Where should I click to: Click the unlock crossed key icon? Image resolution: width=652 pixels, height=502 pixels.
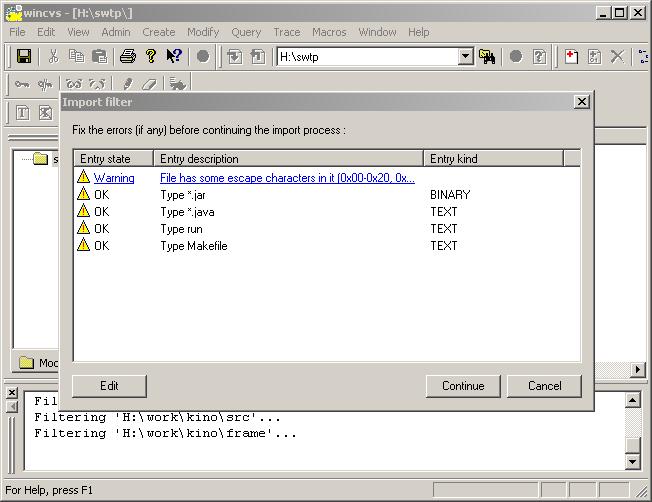(x=45, y=84)
